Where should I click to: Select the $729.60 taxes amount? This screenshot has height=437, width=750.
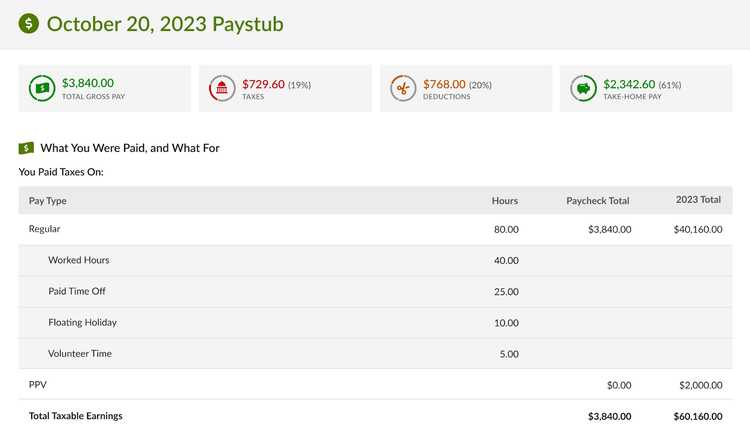263,84
